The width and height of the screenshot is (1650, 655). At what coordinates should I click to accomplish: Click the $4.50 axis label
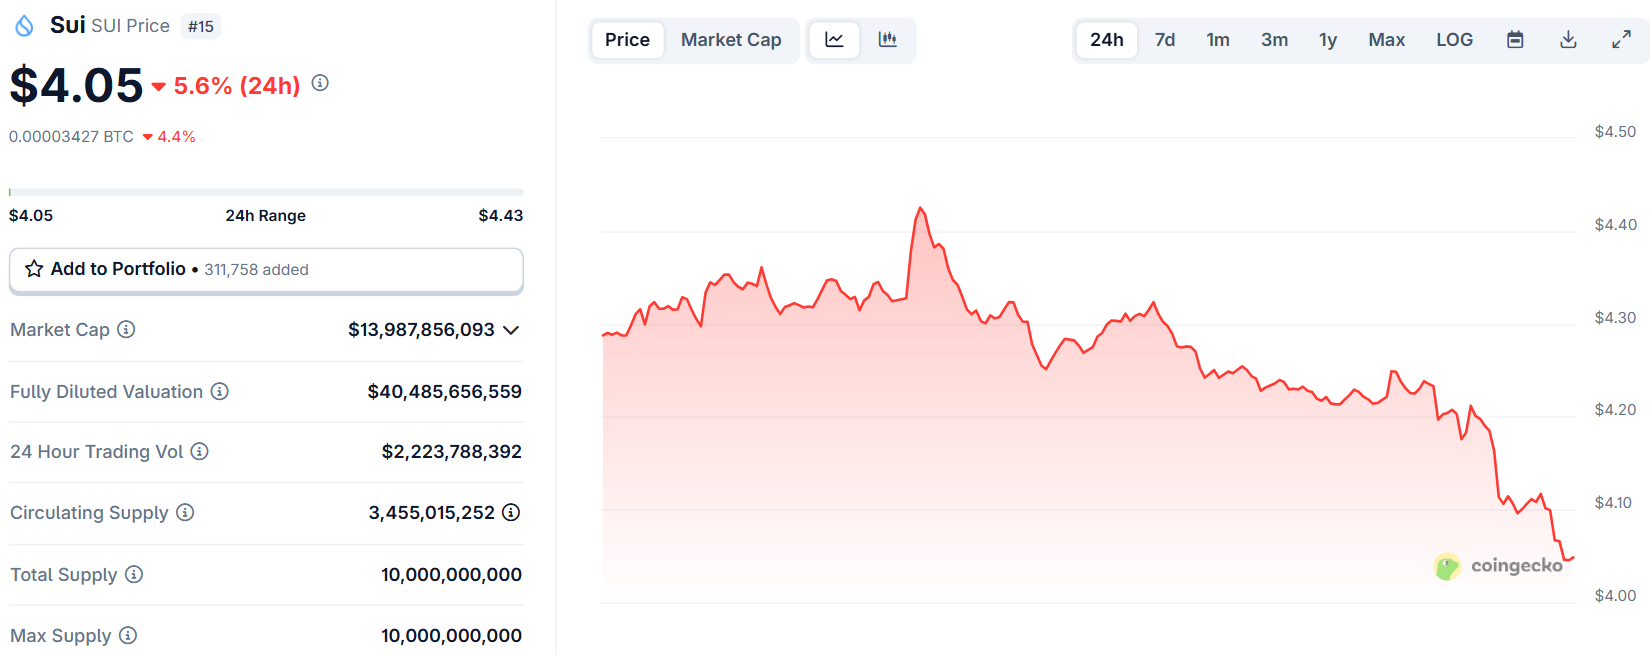[x=1615, y=132]
